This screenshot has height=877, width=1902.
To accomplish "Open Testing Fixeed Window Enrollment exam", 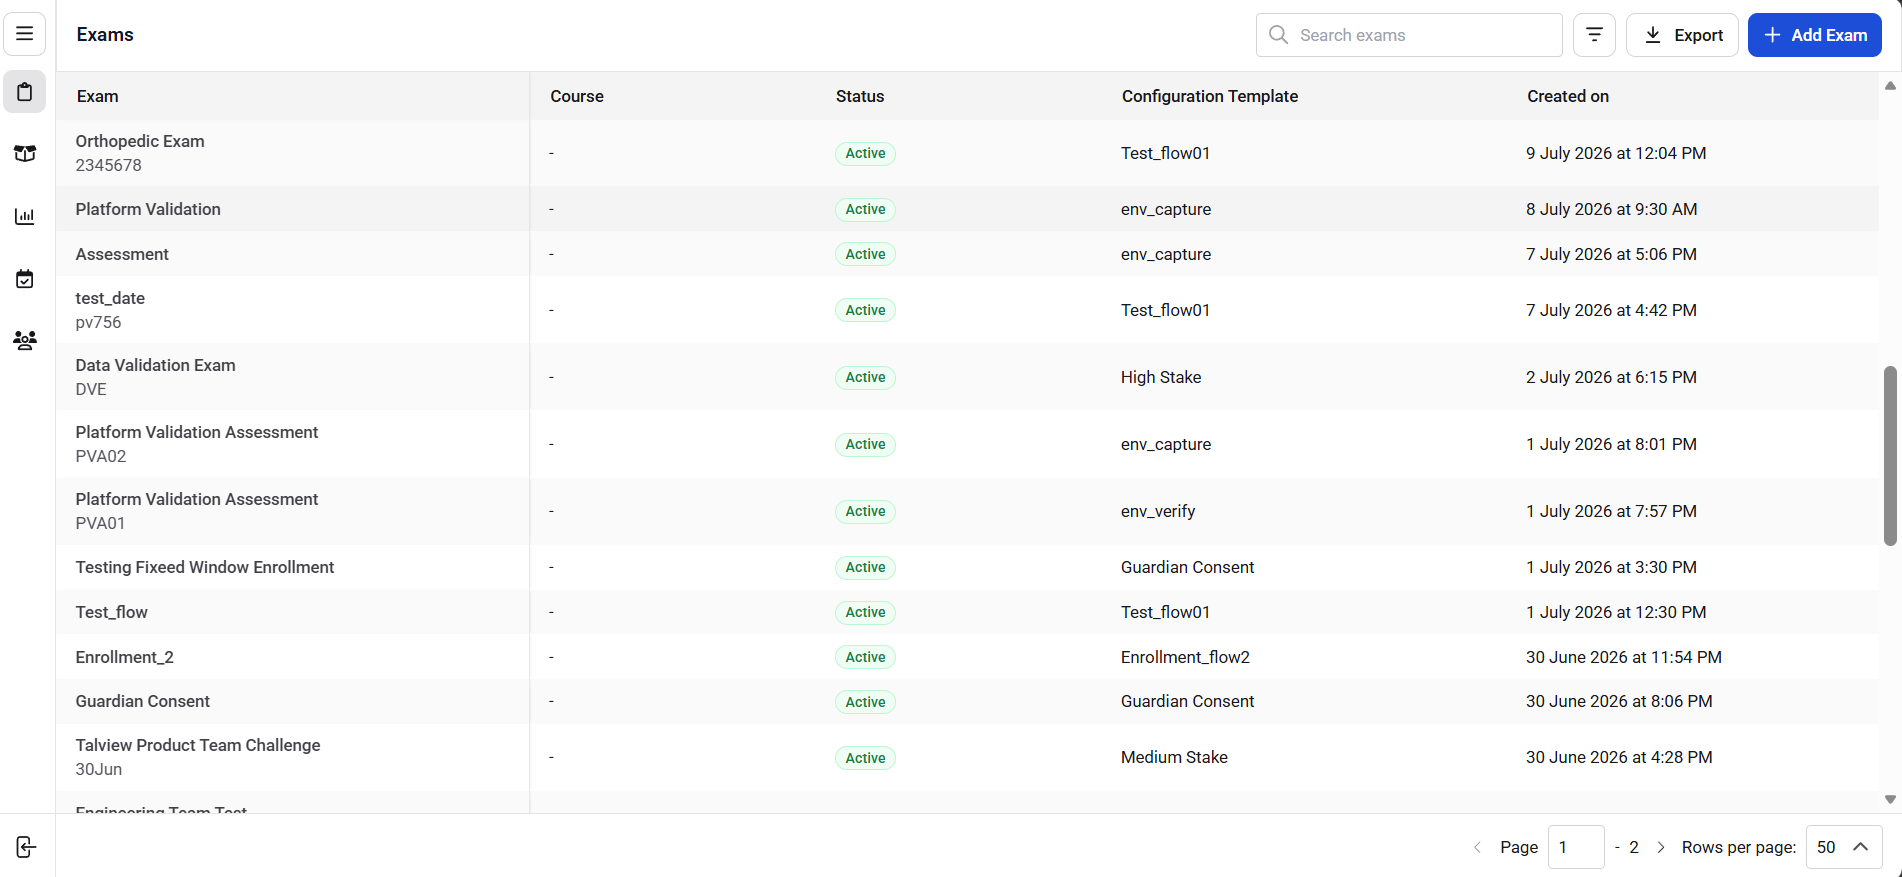I will (205, 567).
